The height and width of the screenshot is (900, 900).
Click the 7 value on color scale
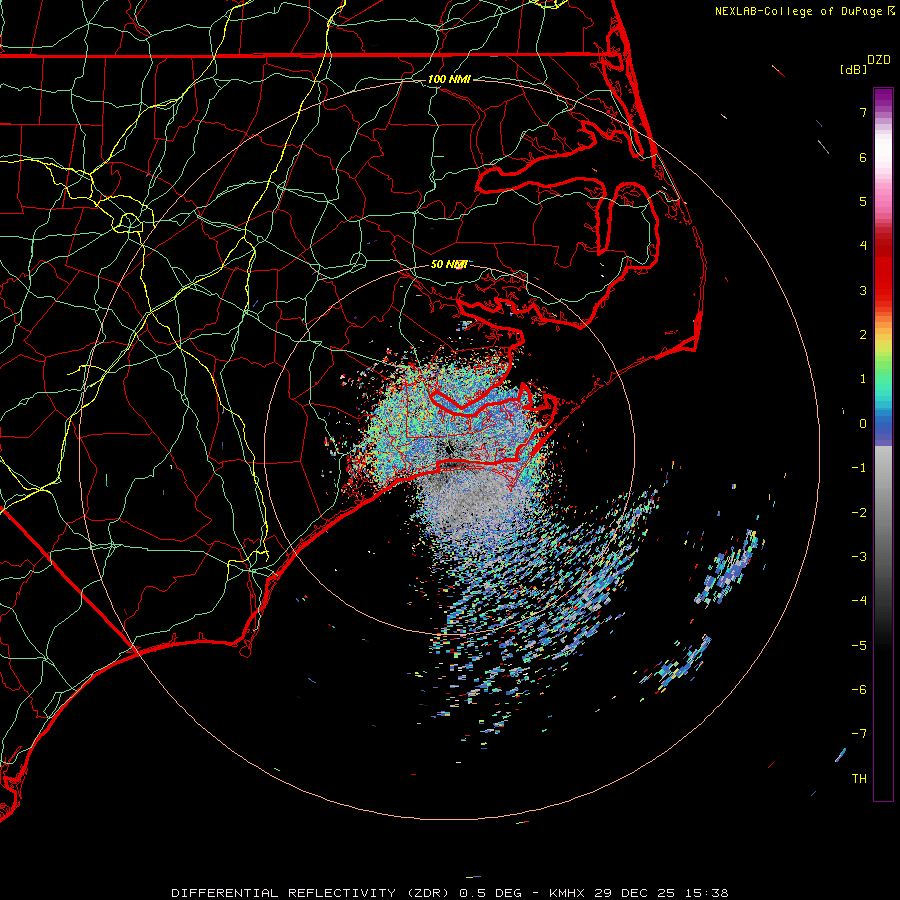click(x=863, y=112)
